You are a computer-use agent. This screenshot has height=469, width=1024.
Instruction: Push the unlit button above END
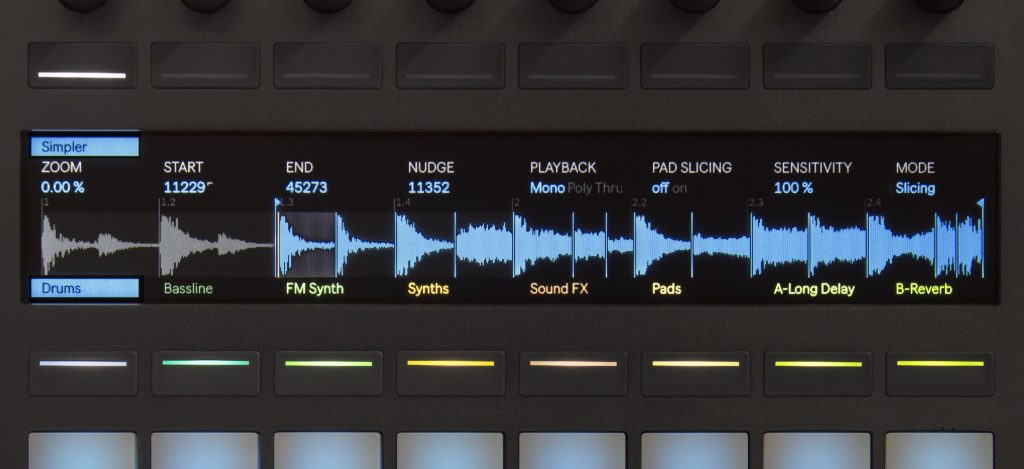click(328, 65)
